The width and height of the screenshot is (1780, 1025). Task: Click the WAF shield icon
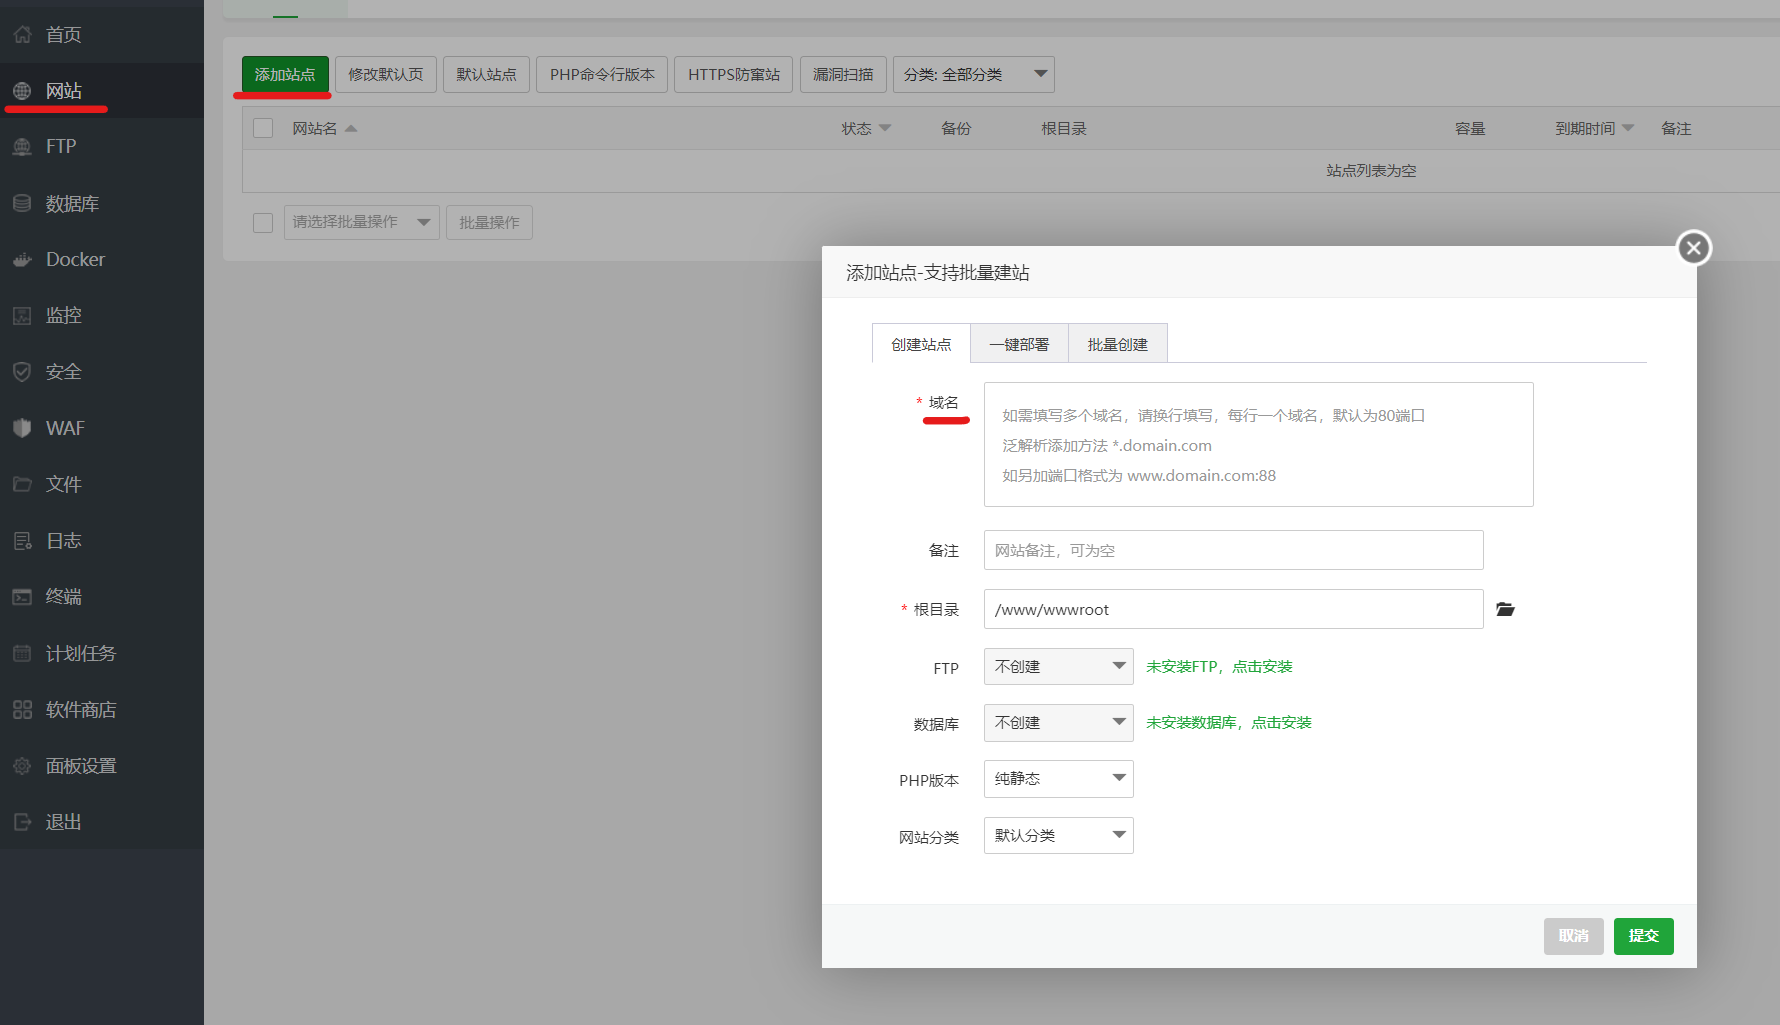click(x=22, y=428)
